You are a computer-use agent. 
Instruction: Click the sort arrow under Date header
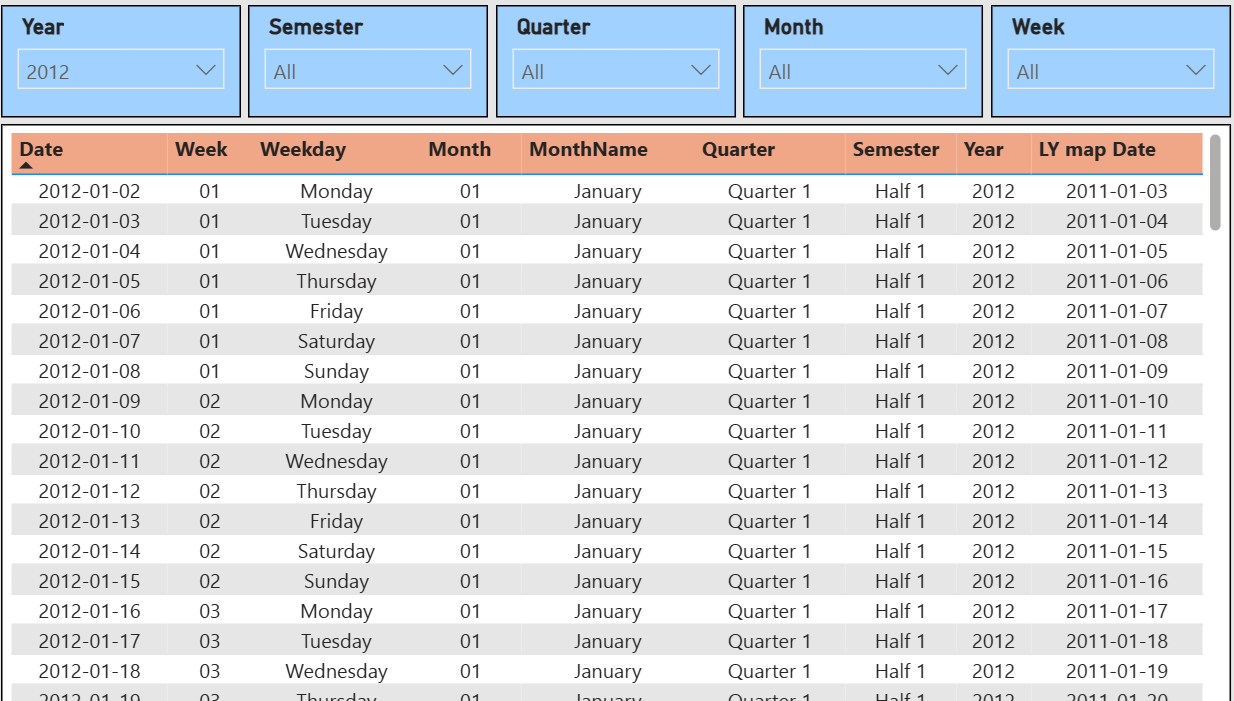26,166
